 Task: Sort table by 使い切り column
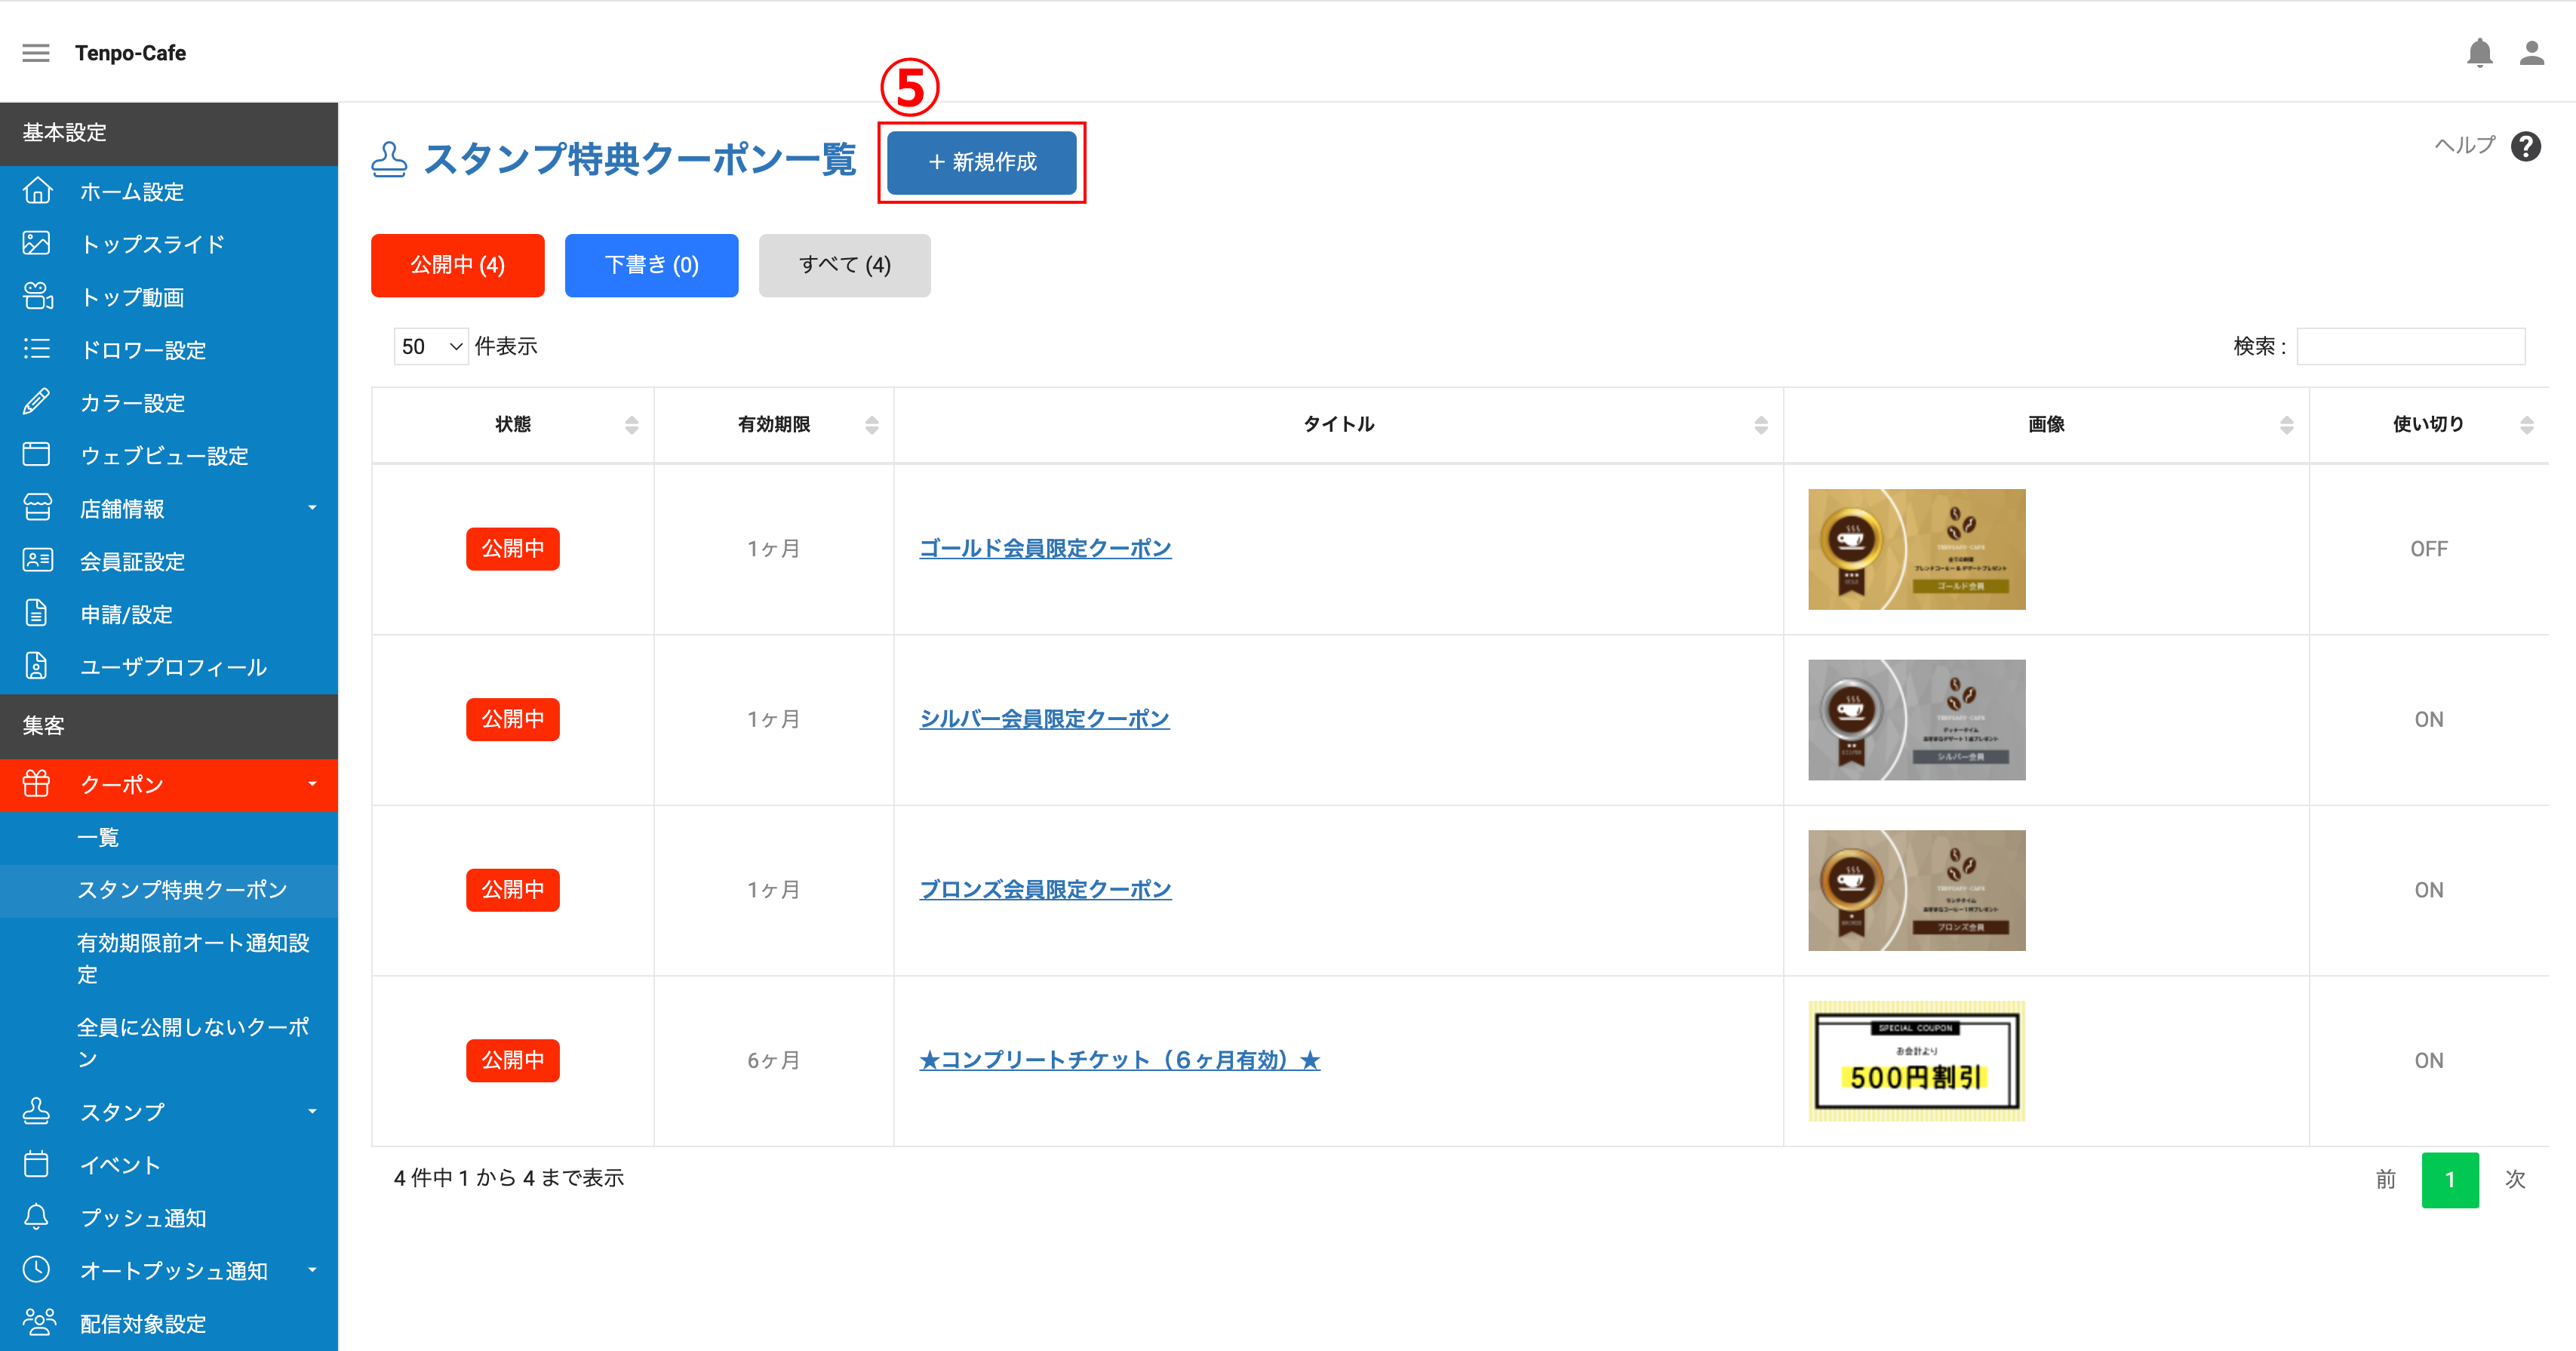click(x=2428, y=425)
